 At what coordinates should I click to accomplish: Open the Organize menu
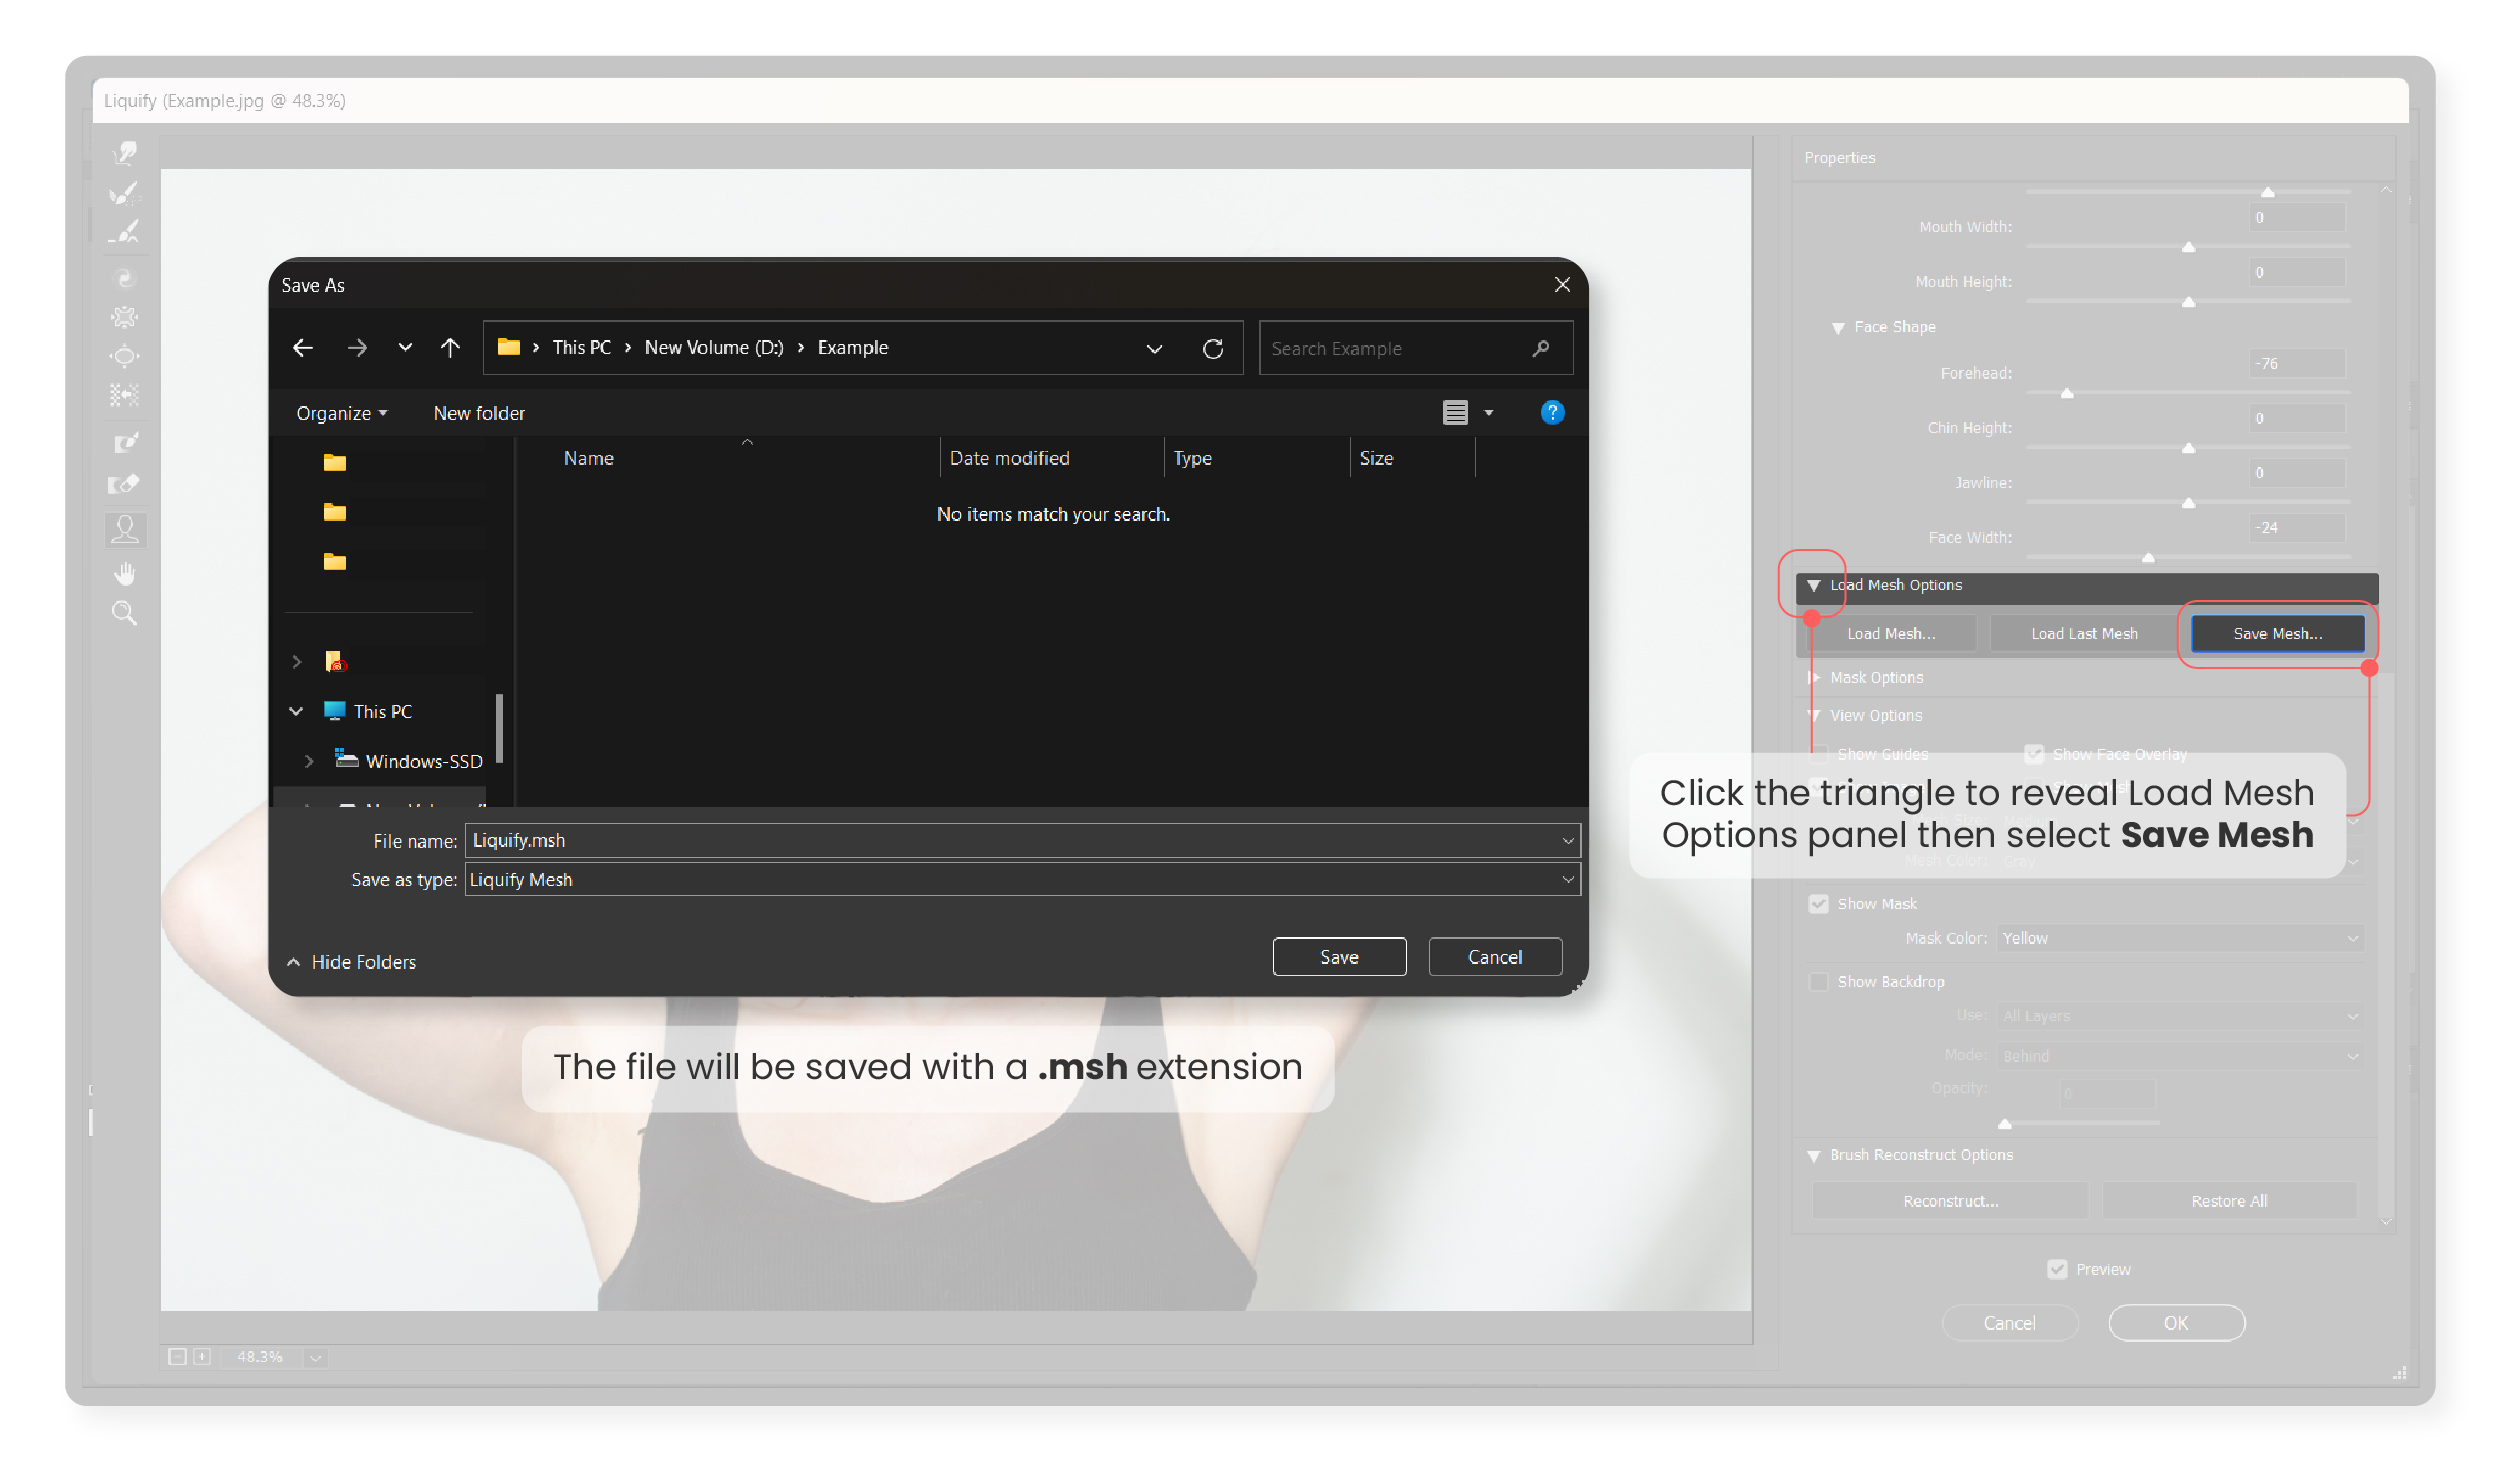coord(341,413)
